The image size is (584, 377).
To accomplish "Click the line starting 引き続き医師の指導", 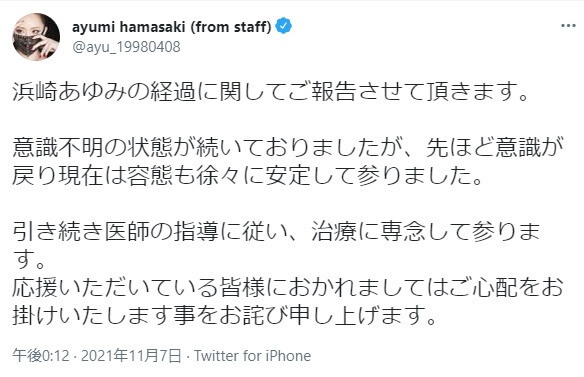I will coord(276,232).
